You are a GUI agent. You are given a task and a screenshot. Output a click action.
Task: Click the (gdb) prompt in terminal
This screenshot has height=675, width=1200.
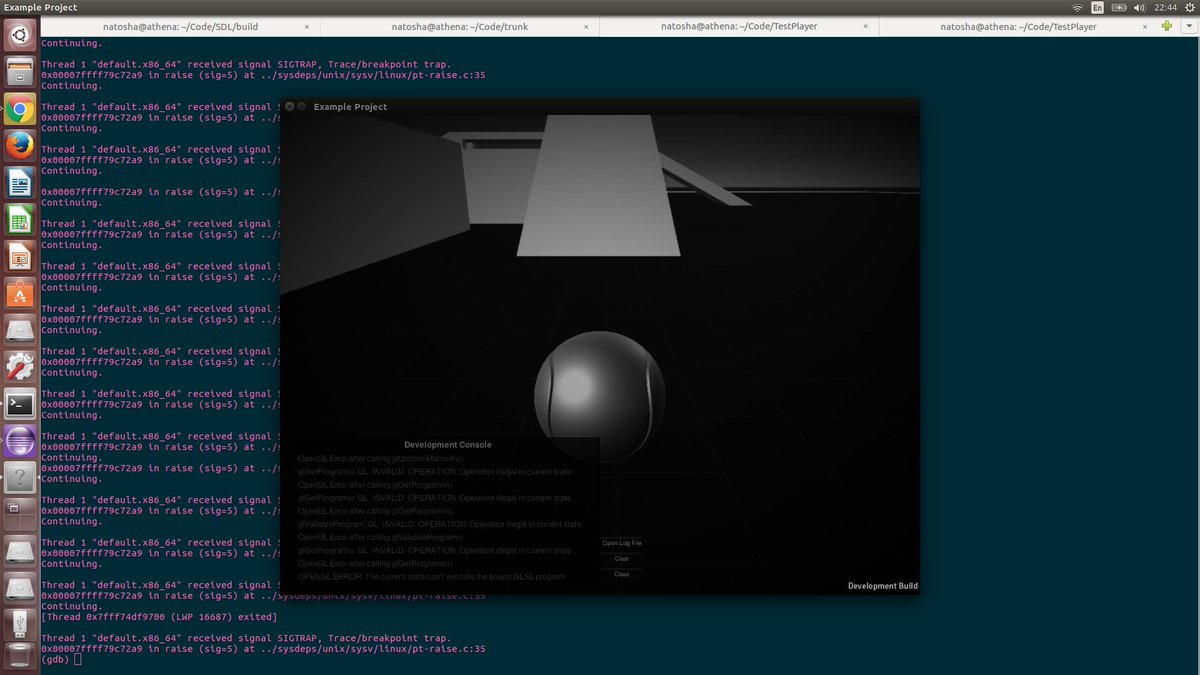click(56, 660)
